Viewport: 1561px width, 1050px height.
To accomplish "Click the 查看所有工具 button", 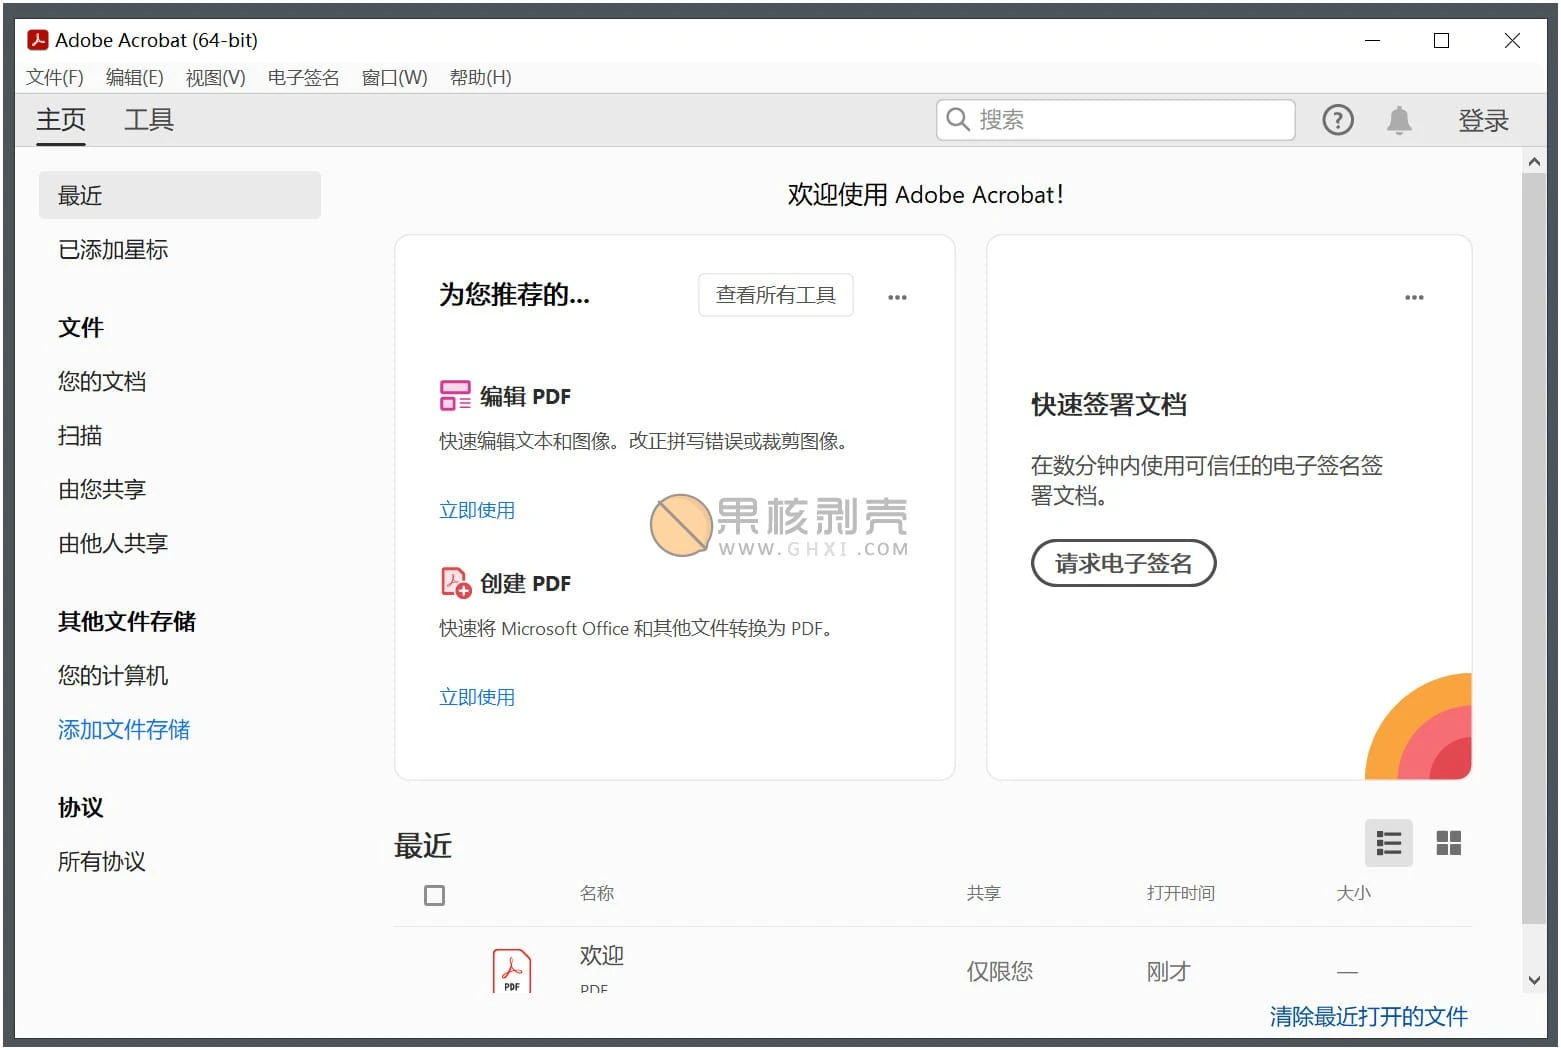I will pyautogui.click(x=775, y=295).
